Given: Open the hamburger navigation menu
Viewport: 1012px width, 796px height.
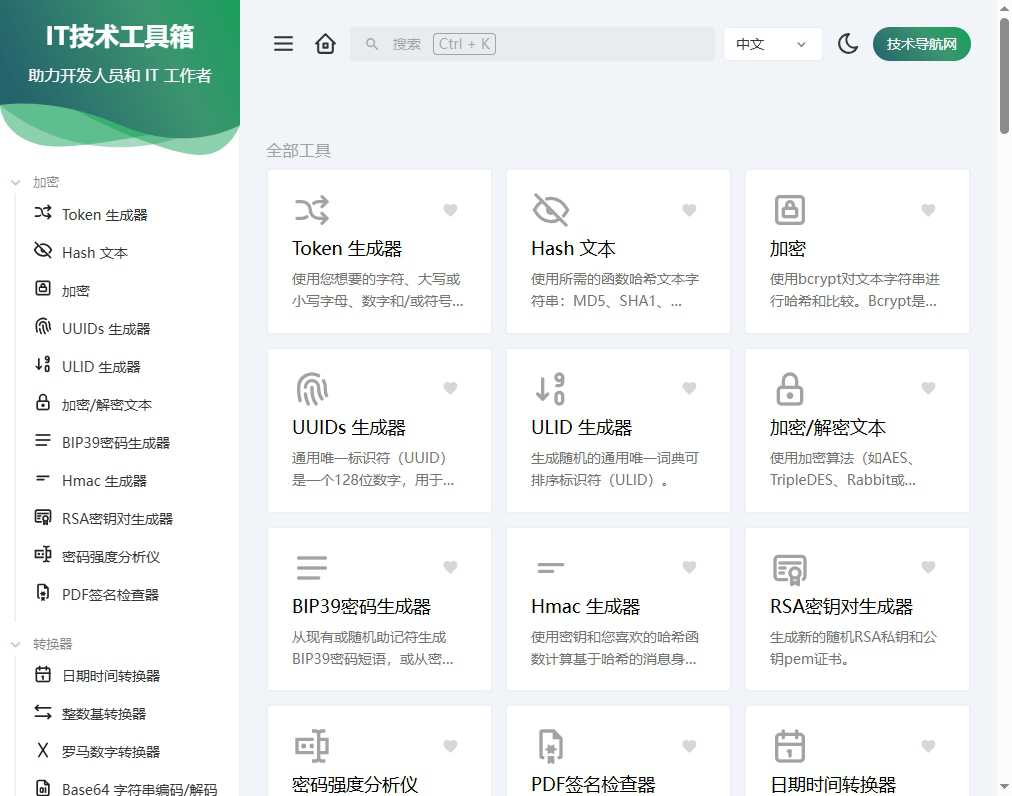Looking at the screenshot, I should [x=283, y=44].
